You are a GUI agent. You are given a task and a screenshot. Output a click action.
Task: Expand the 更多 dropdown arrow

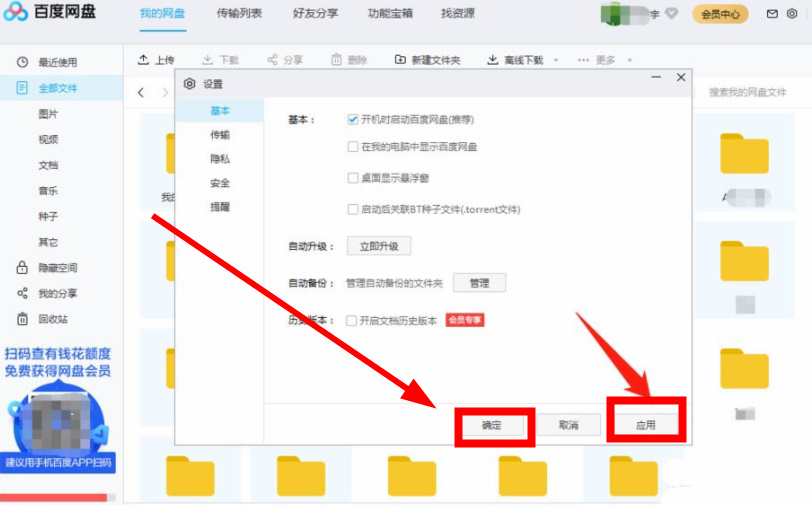click(x=630, y=60)
